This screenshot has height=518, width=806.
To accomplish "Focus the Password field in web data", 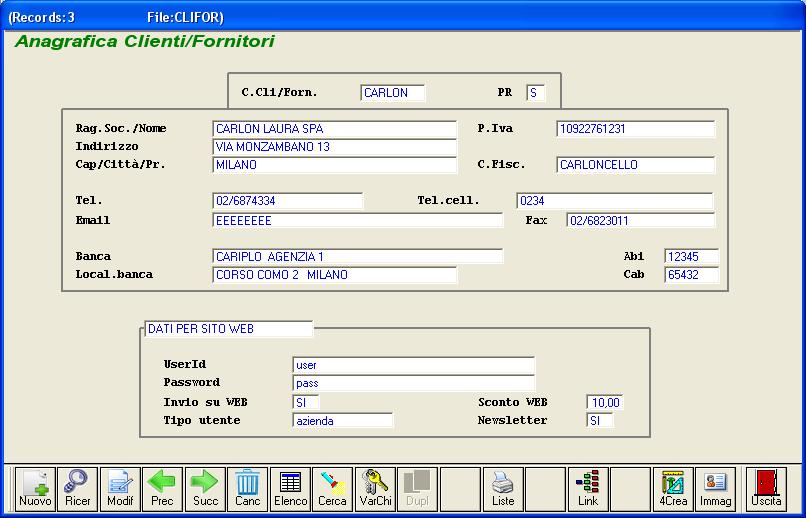I will (413, 383).
